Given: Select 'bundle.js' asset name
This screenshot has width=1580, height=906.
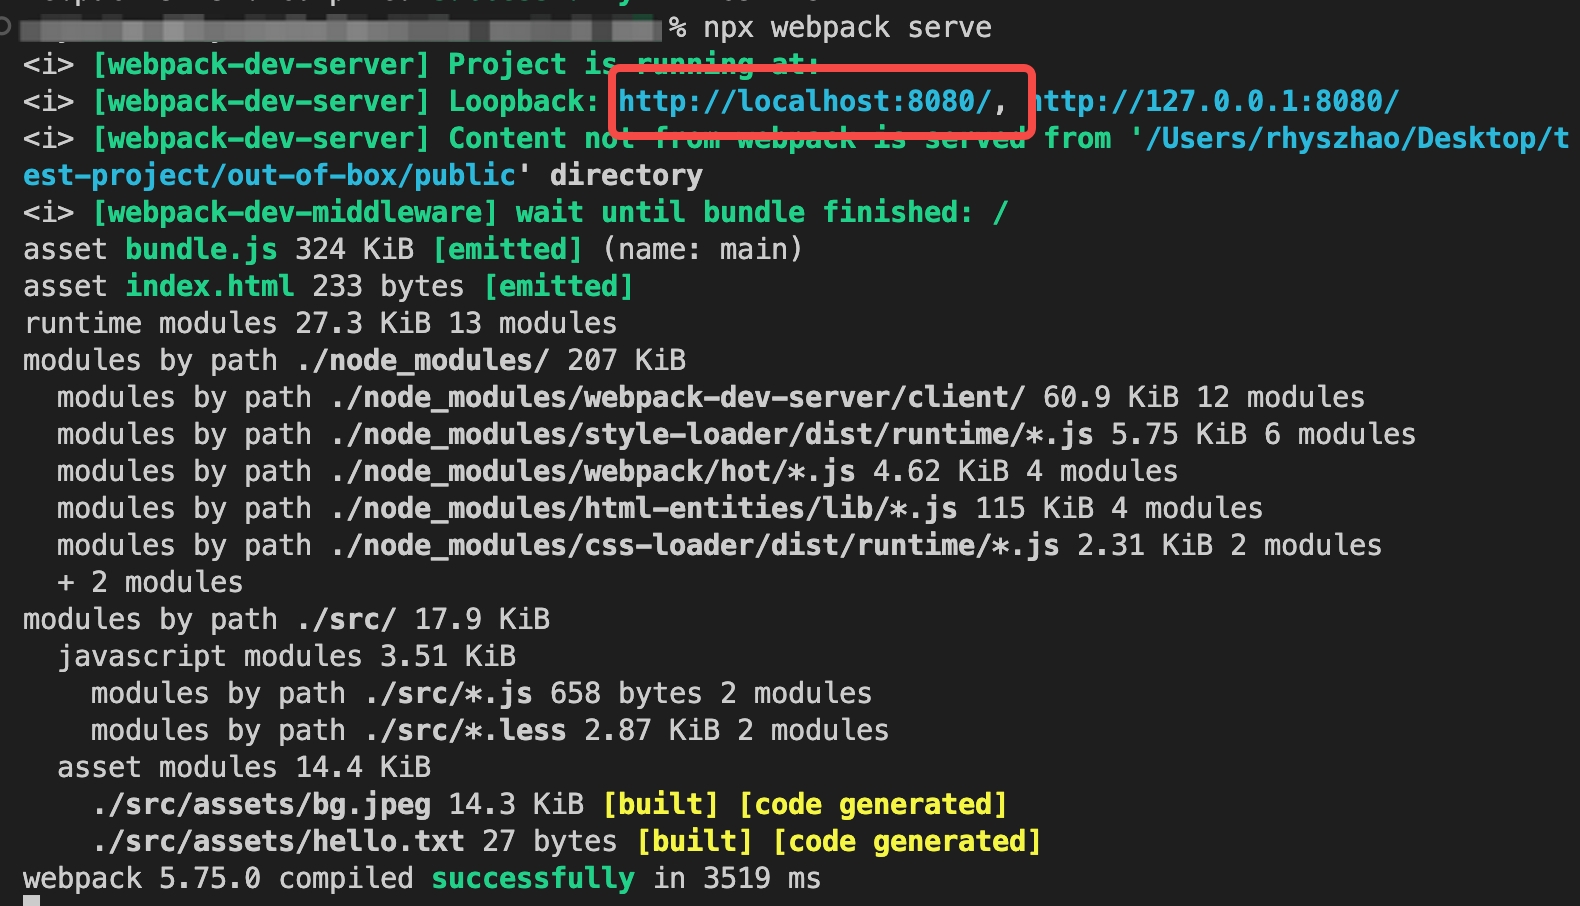Looking at the screenshot, I should (x=201, y=249).
